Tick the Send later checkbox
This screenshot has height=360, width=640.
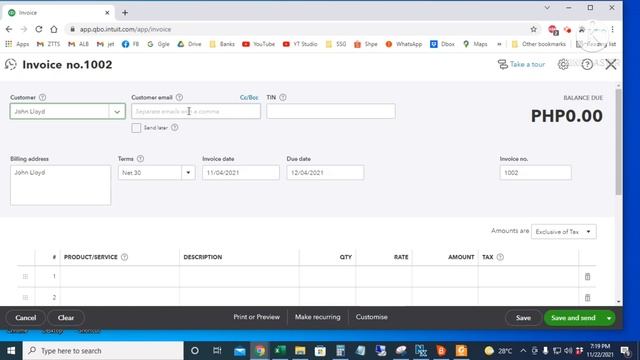tap(136, 128)
